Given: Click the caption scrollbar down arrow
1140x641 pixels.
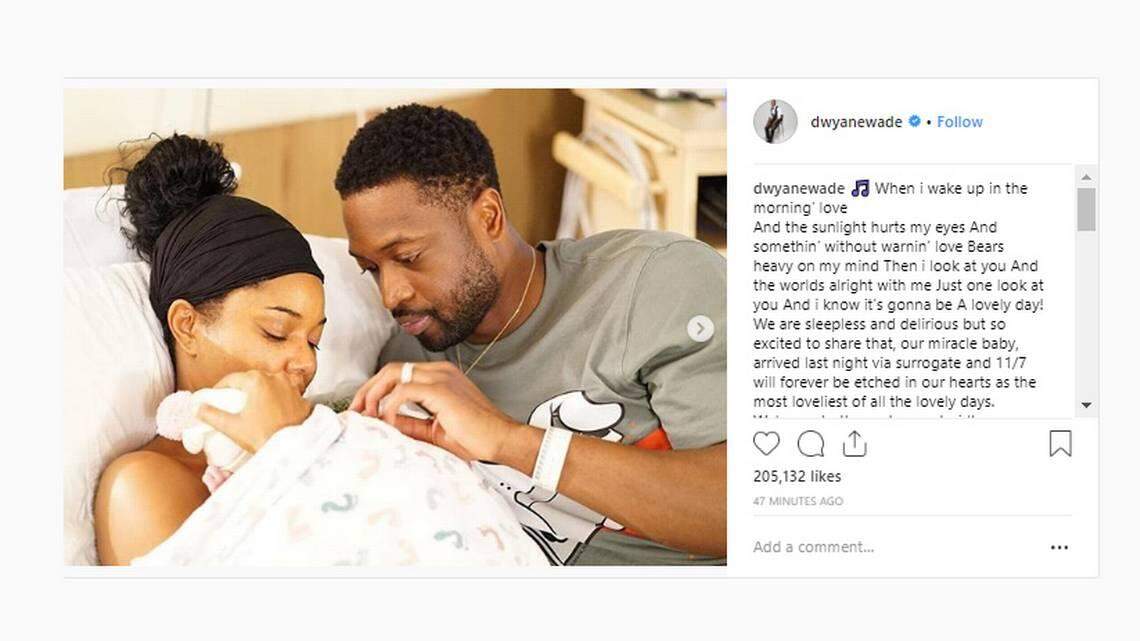Looking at the screenshot, I should point(1086,405).
